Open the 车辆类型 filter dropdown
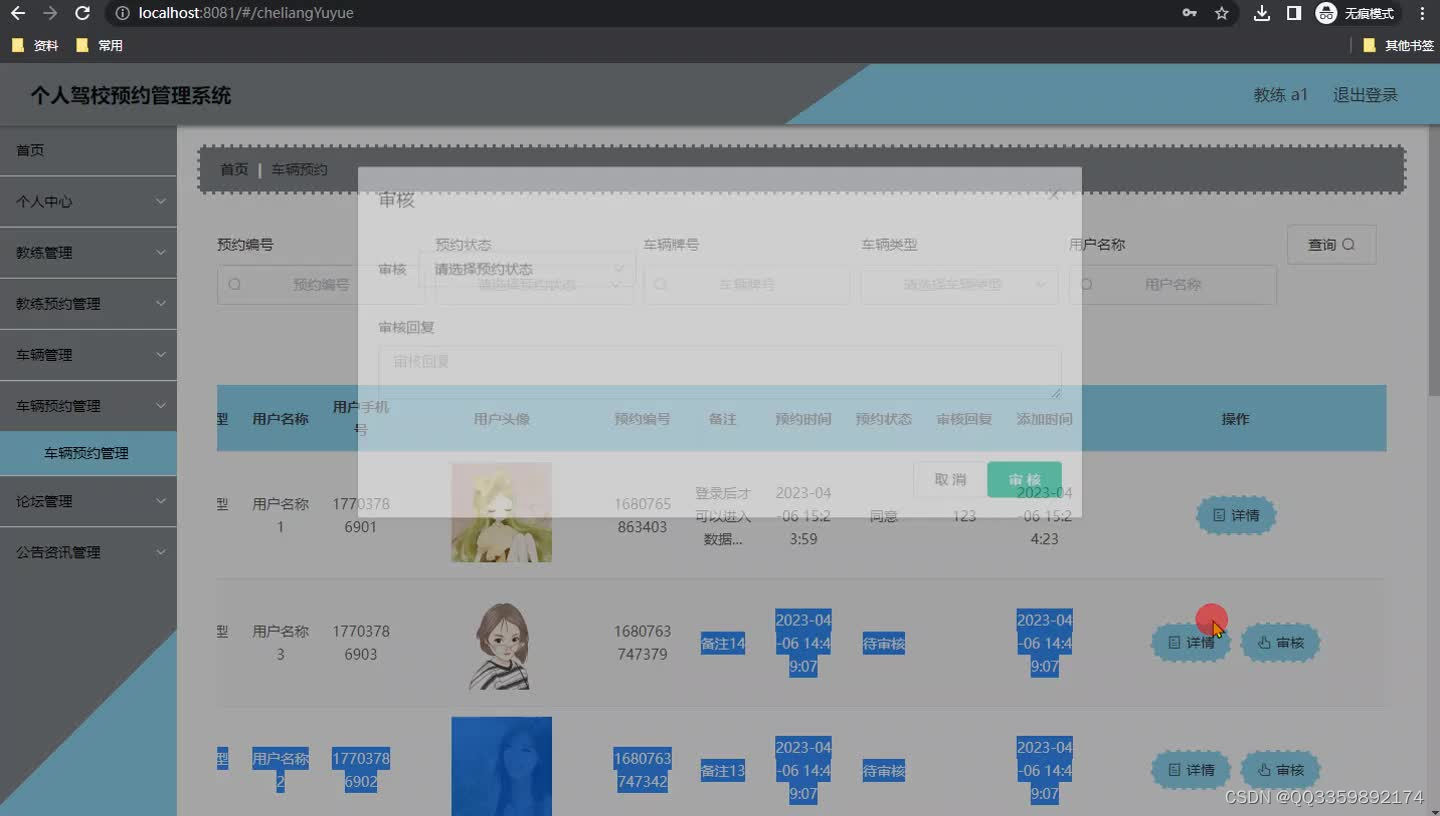This screenshot has height=816, width=1440. [959, 285]
